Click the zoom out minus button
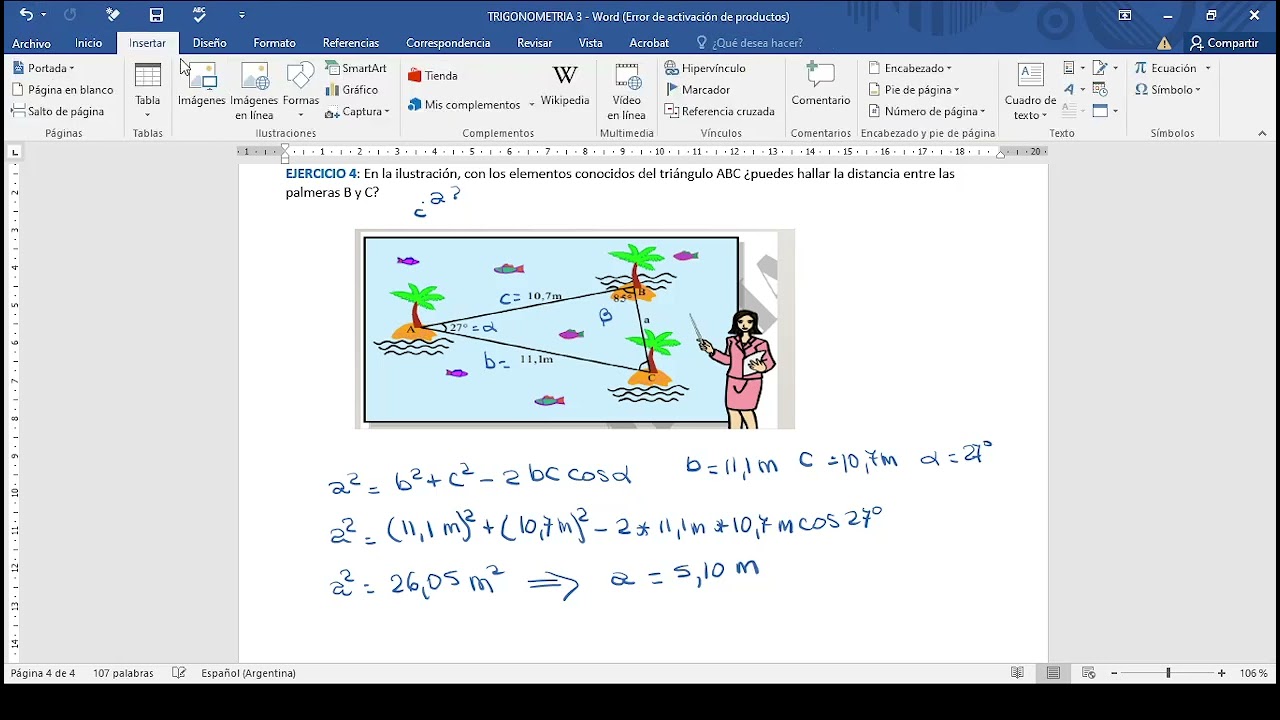 click(1114, 673)
